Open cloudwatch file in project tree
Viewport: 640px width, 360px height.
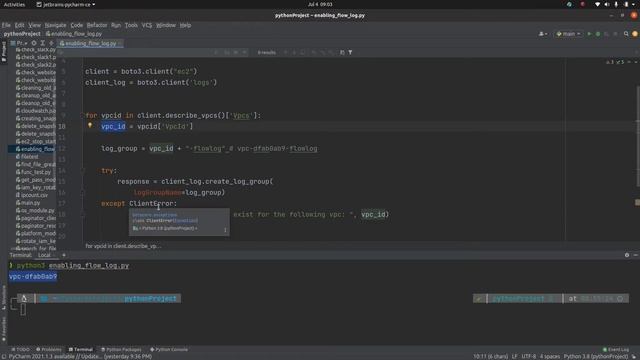(x=36, y=111)
